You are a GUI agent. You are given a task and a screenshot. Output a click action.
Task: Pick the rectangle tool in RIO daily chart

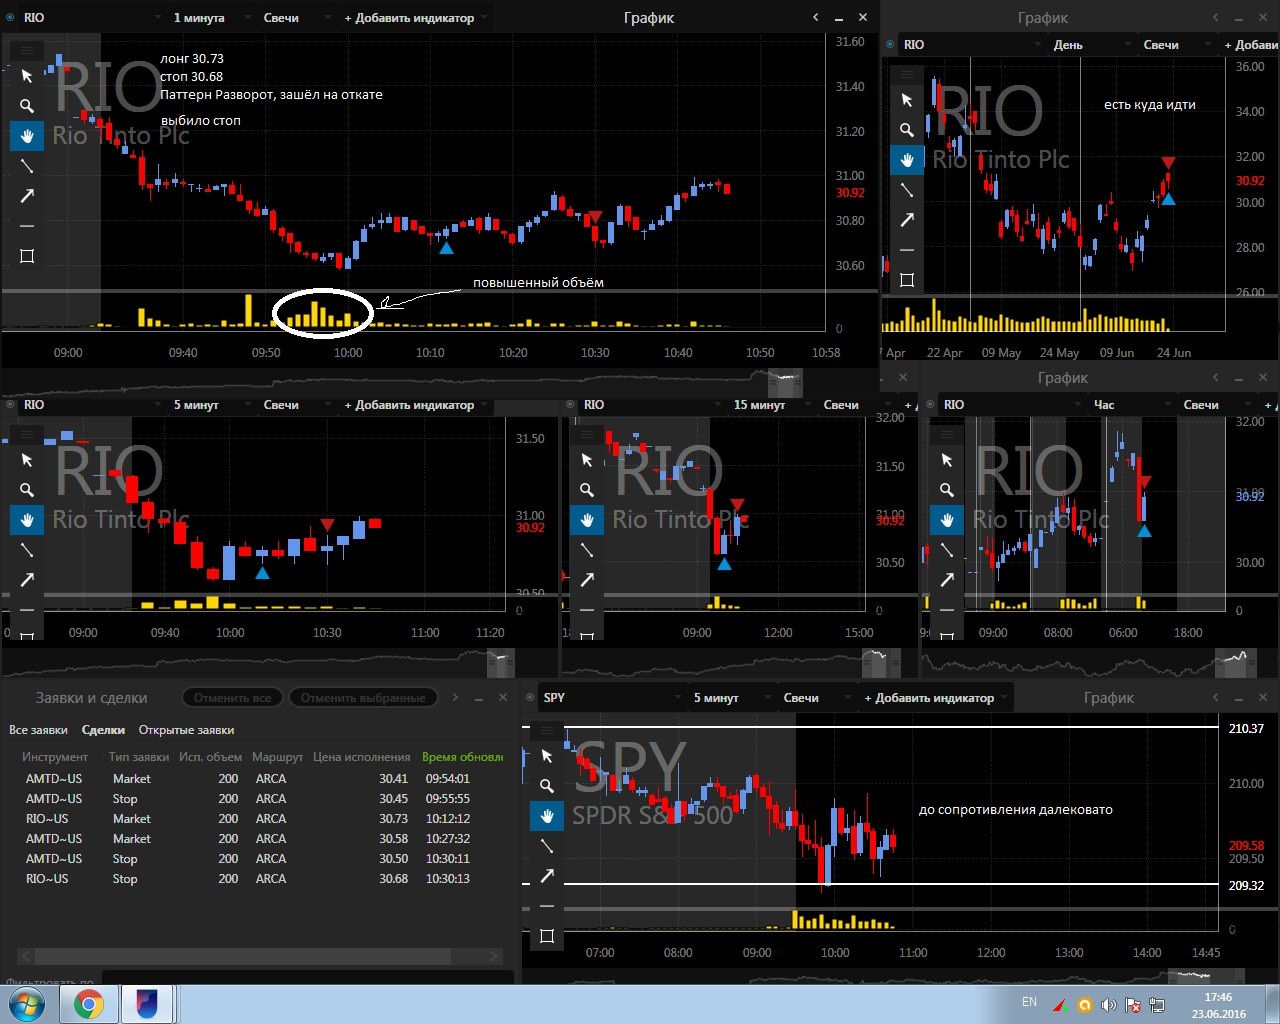907,280
